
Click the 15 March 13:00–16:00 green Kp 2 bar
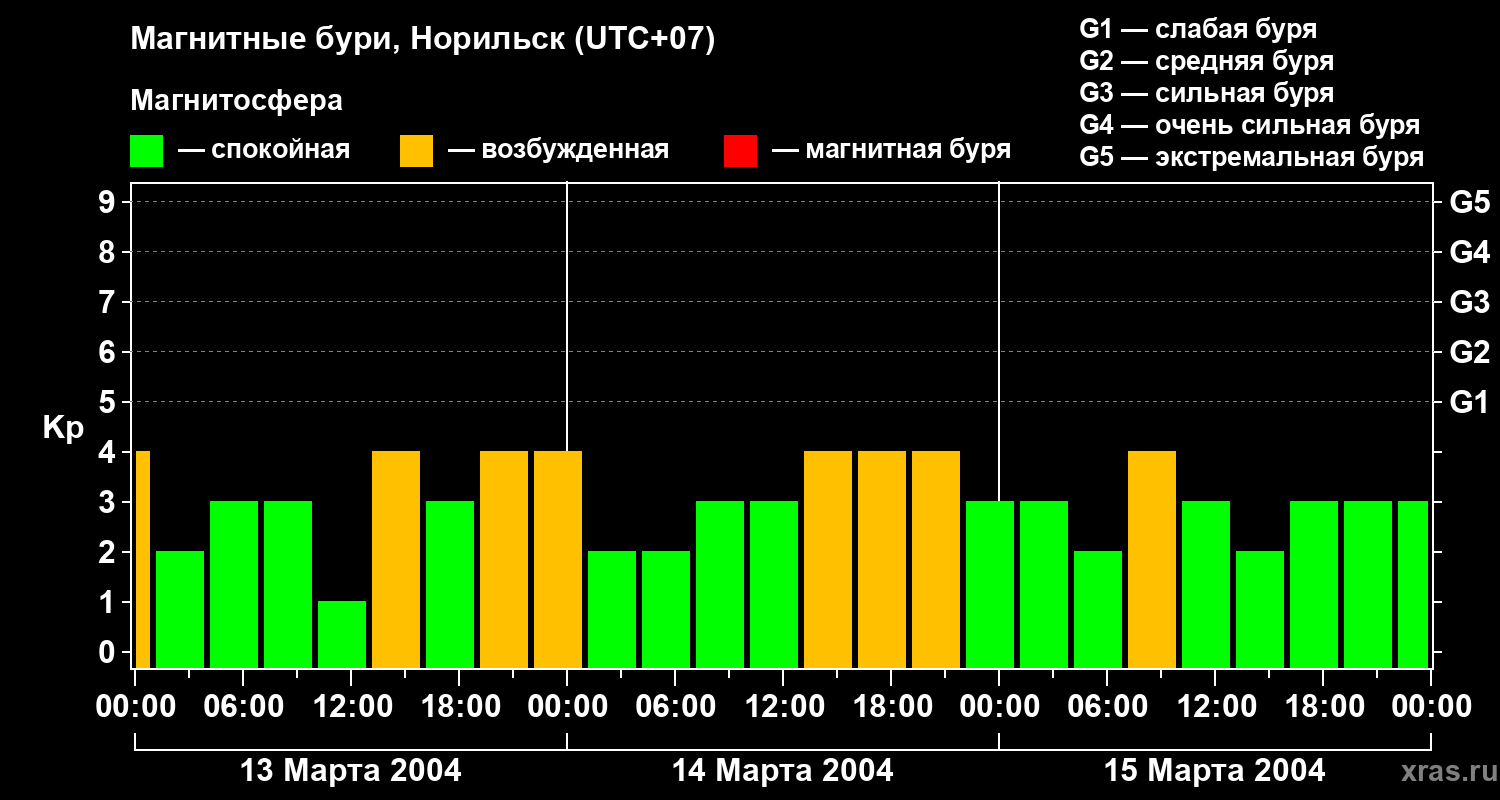coord(1260,610)
